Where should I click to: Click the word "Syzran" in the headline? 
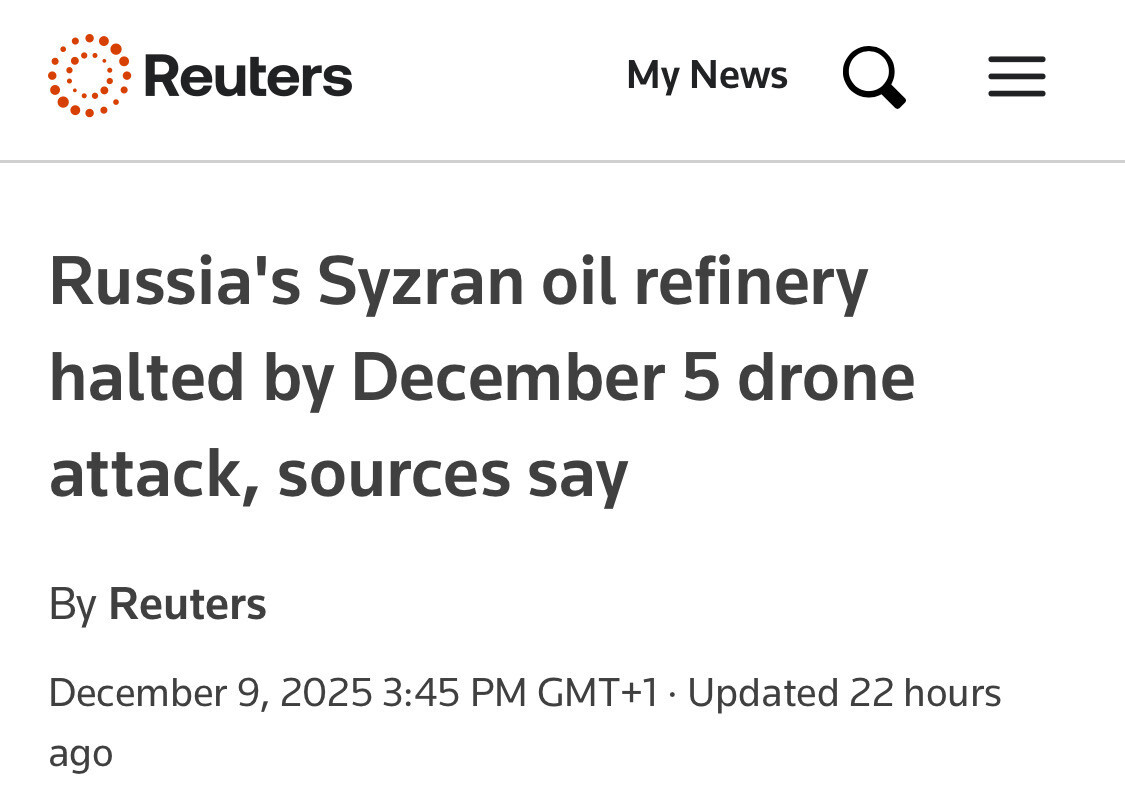[x=419, y=283]
